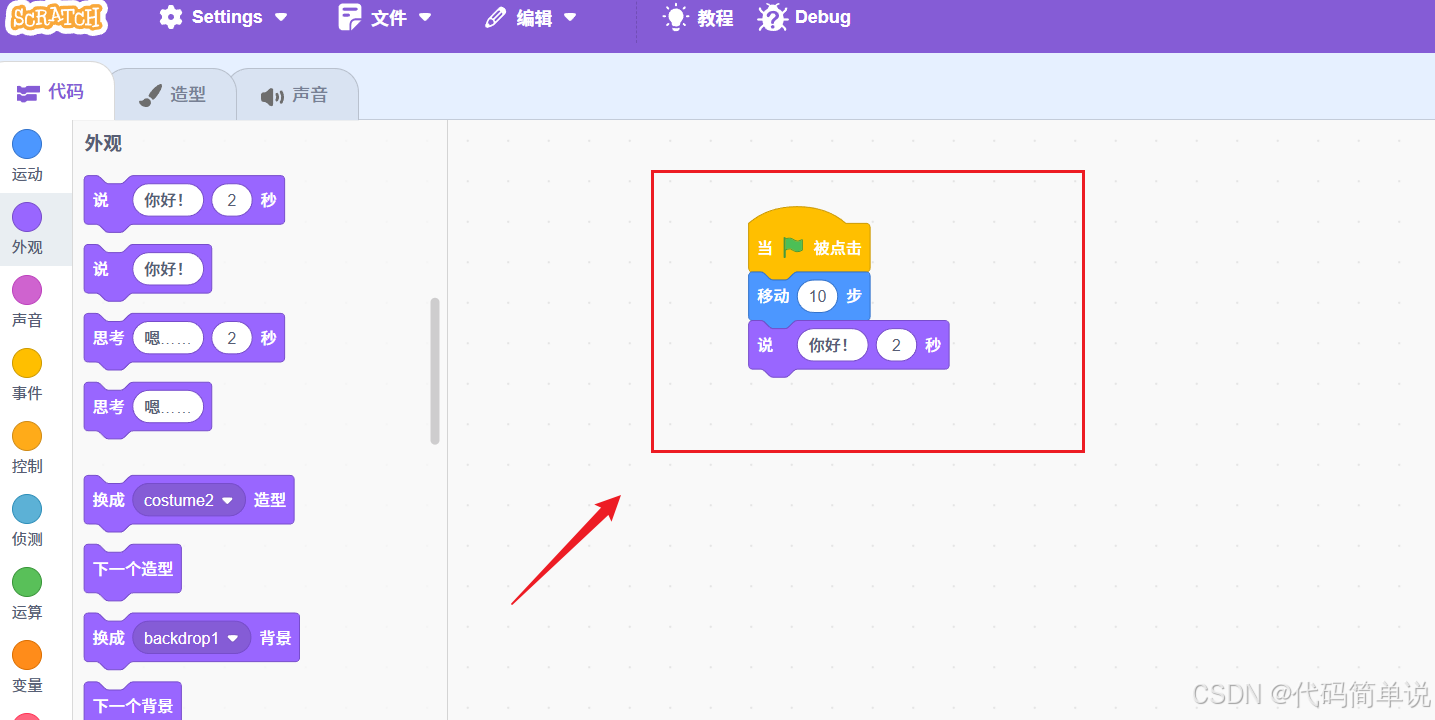Open the Settings gear menu
Image resolution: width=1435 pixels, height=720 pixels.
[x=224, y=17]
